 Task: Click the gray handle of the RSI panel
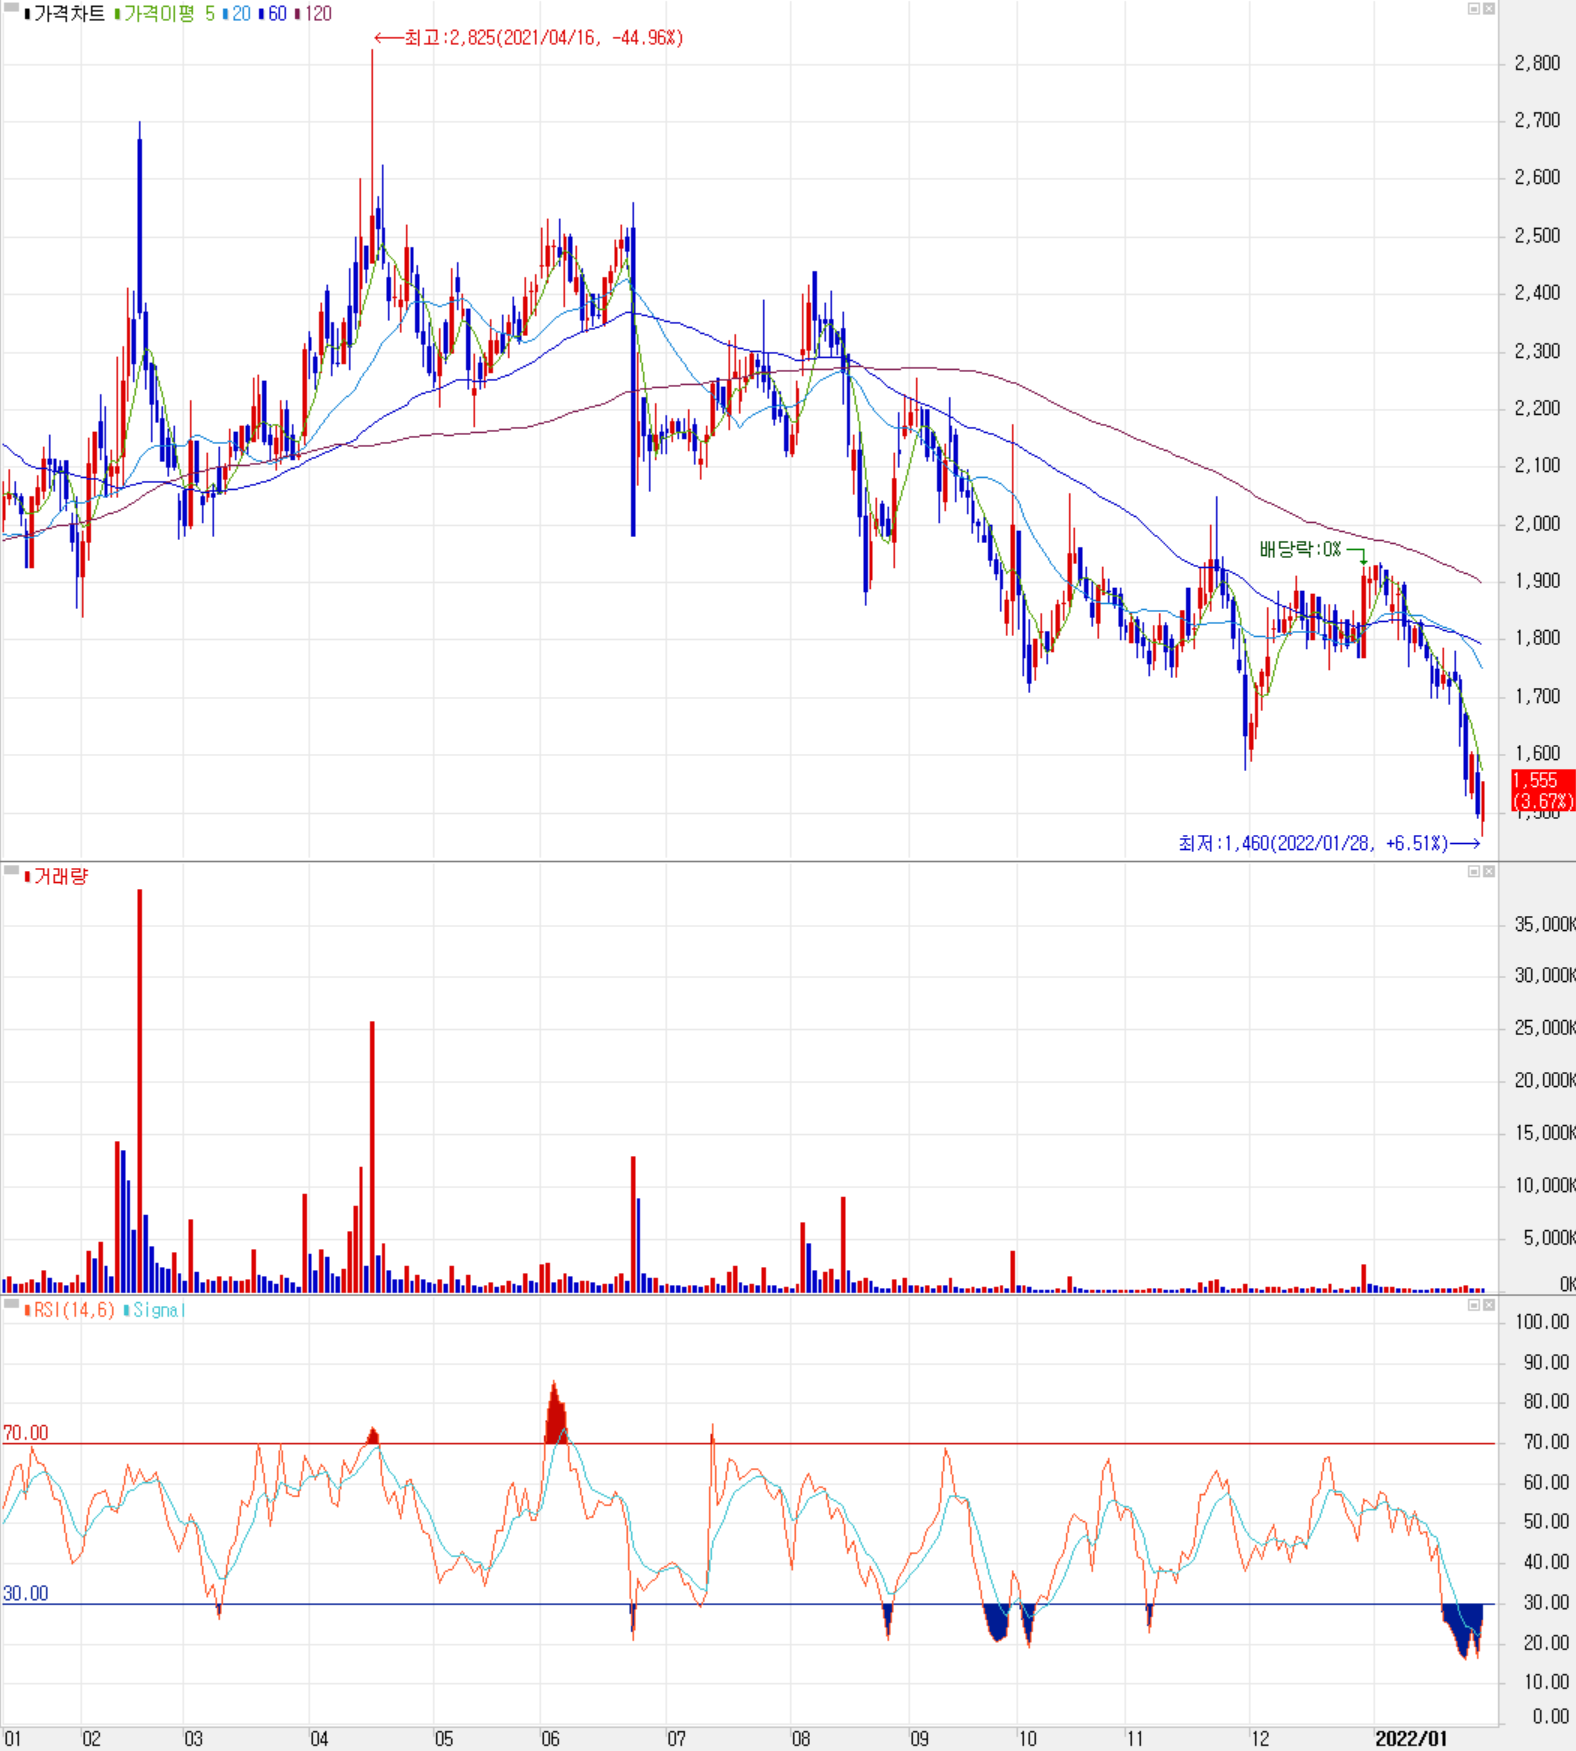click(x=11, y=1304)
